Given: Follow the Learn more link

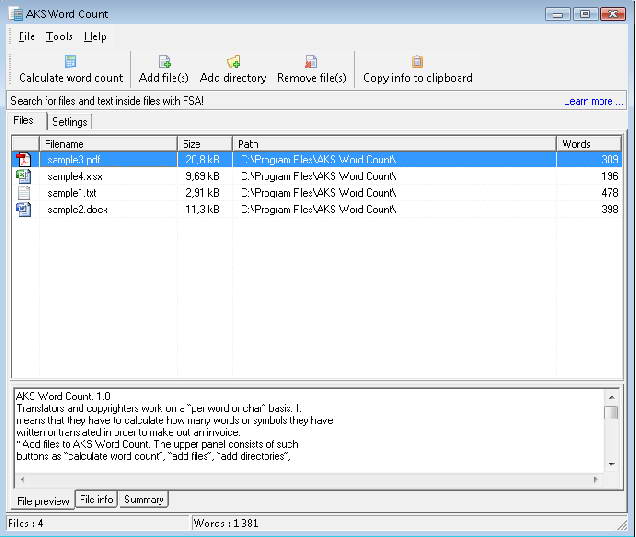Looking at the screenshot, I should tap(593, 101).
